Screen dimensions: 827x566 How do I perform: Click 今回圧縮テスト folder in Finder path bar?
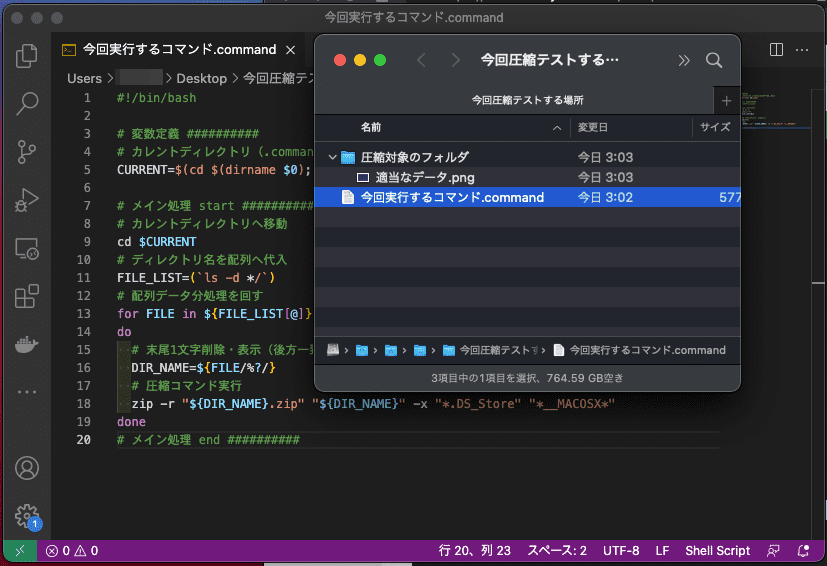(x=492, y=350)
